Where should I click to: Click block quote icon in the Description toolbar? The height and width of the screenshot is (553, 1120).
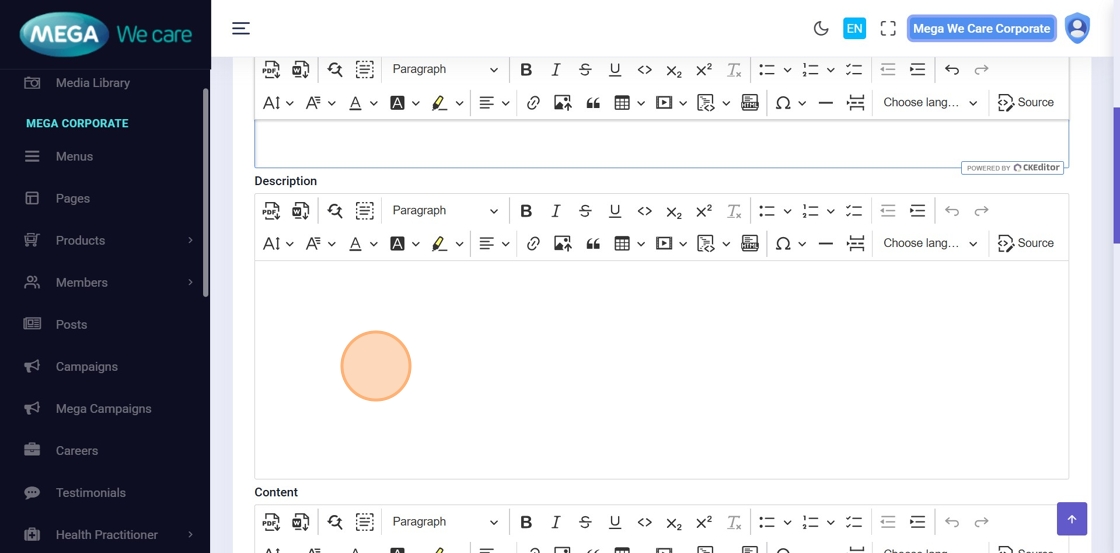point(593,244)
